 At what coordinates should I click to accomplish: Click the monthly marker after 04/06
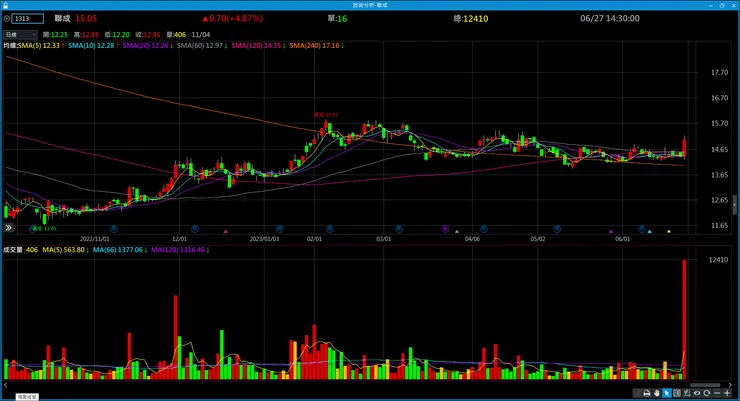pyautogui.click(x=484, y=229)
